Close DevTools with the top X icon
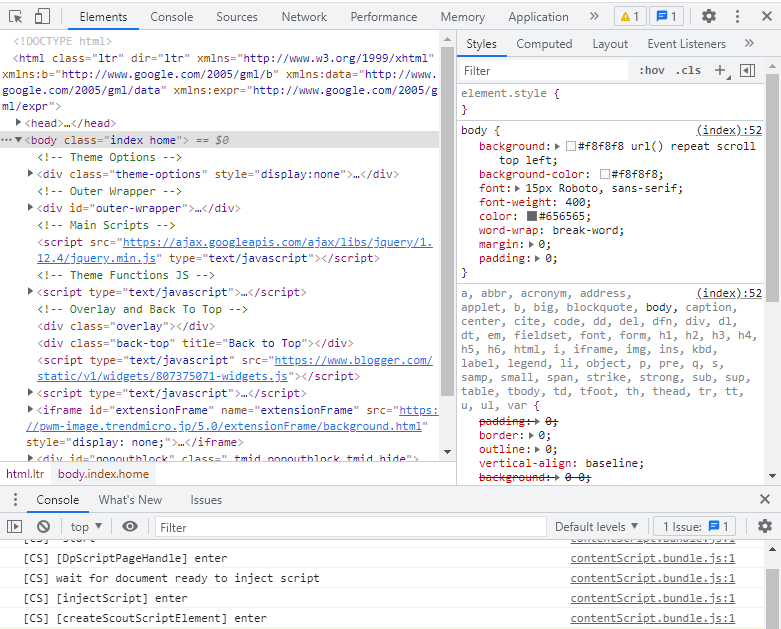The width and height of the screenshot is (781, 629). pos(767,16)
